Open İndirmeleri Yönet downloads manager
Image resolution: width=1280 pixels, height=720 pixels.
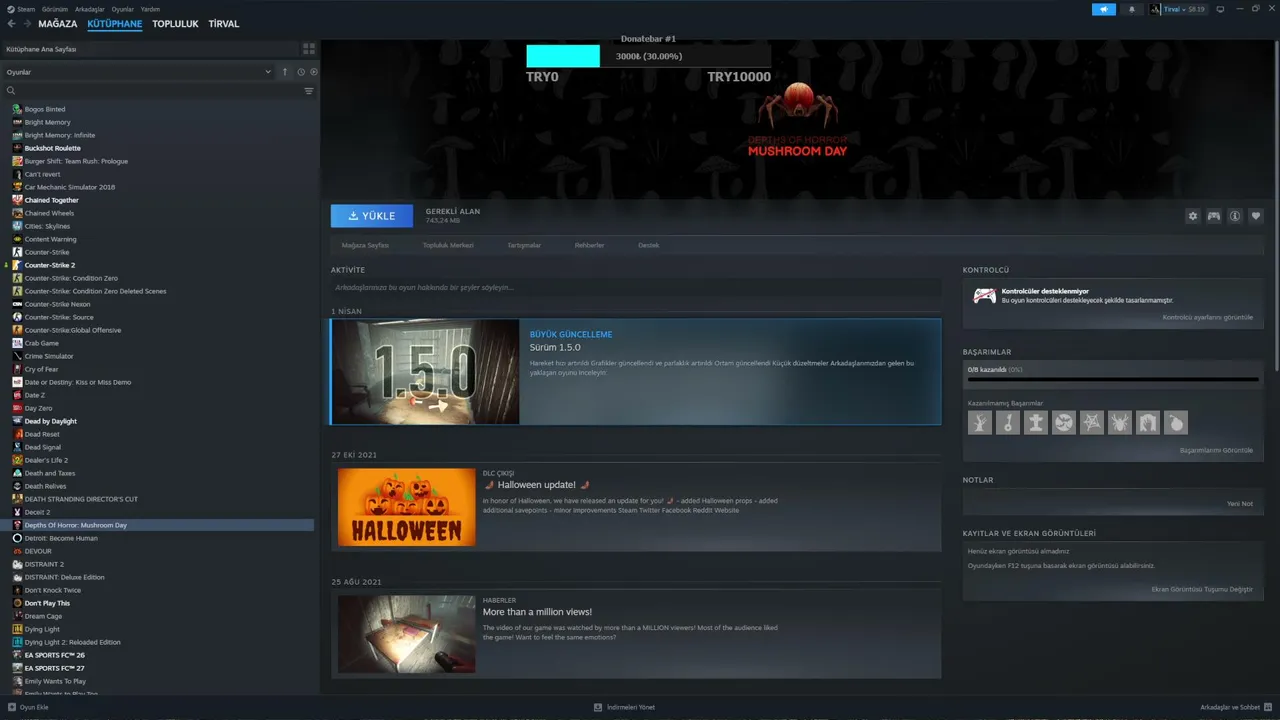click(624, 707)
